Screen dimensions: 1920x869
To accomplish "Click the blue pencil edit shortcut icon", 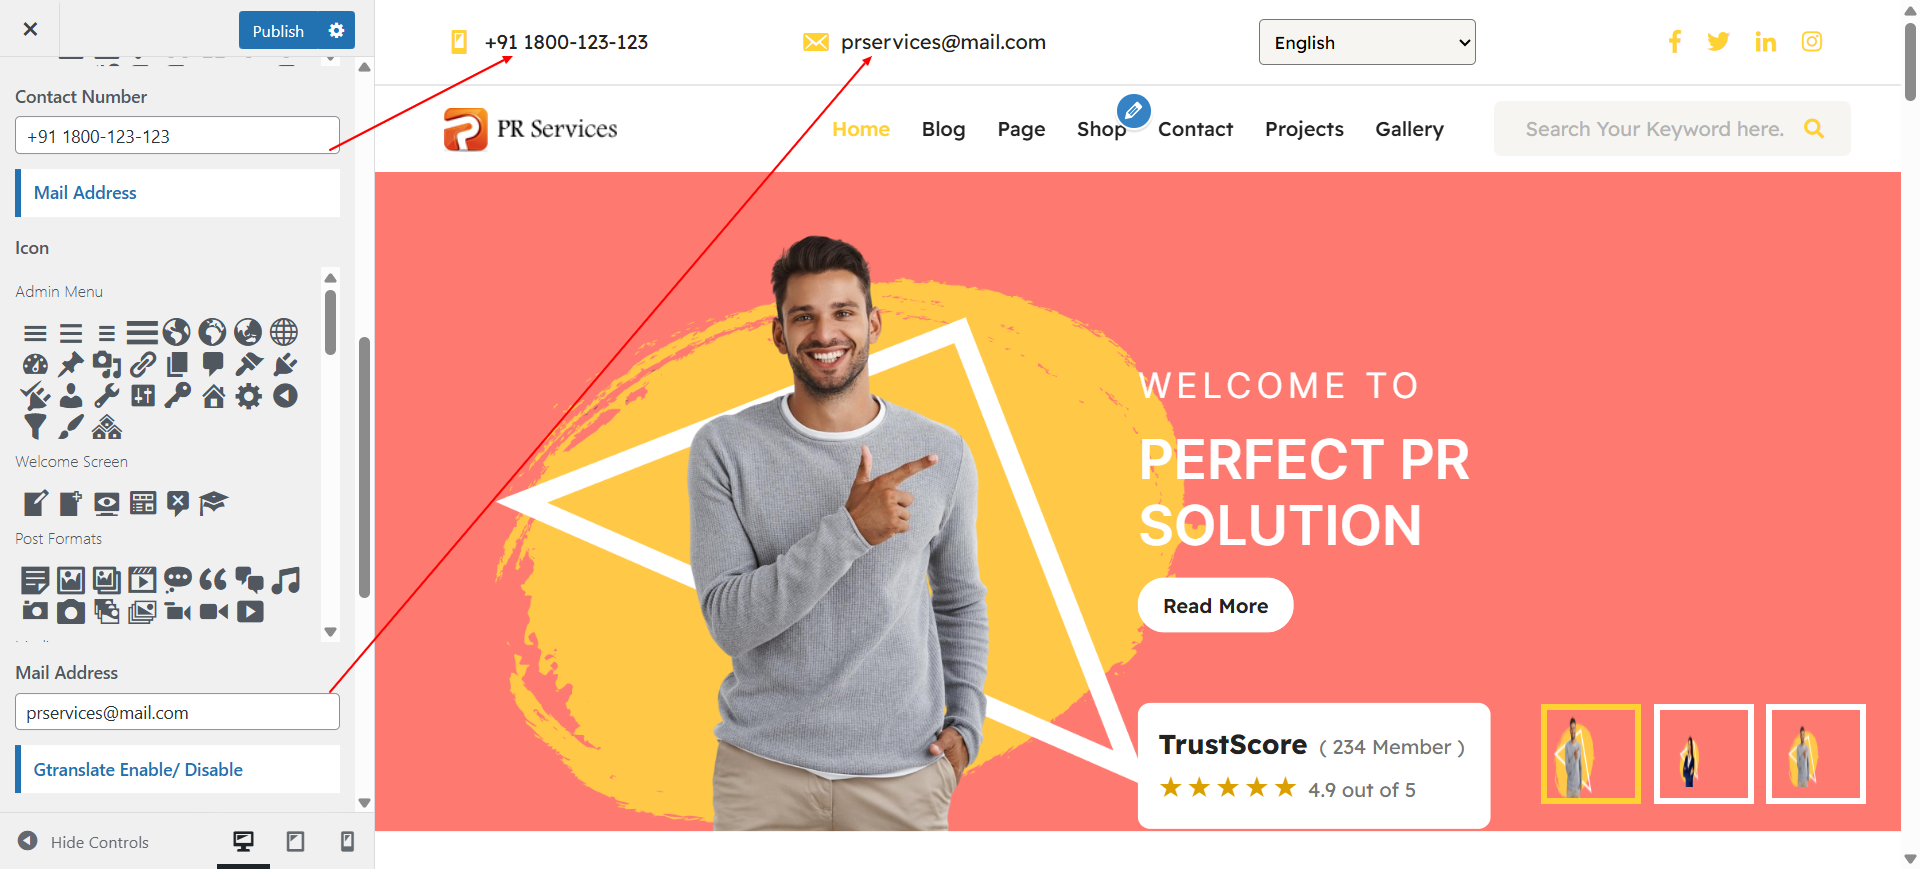I will pyautogui.click(x=1133, y=111).
